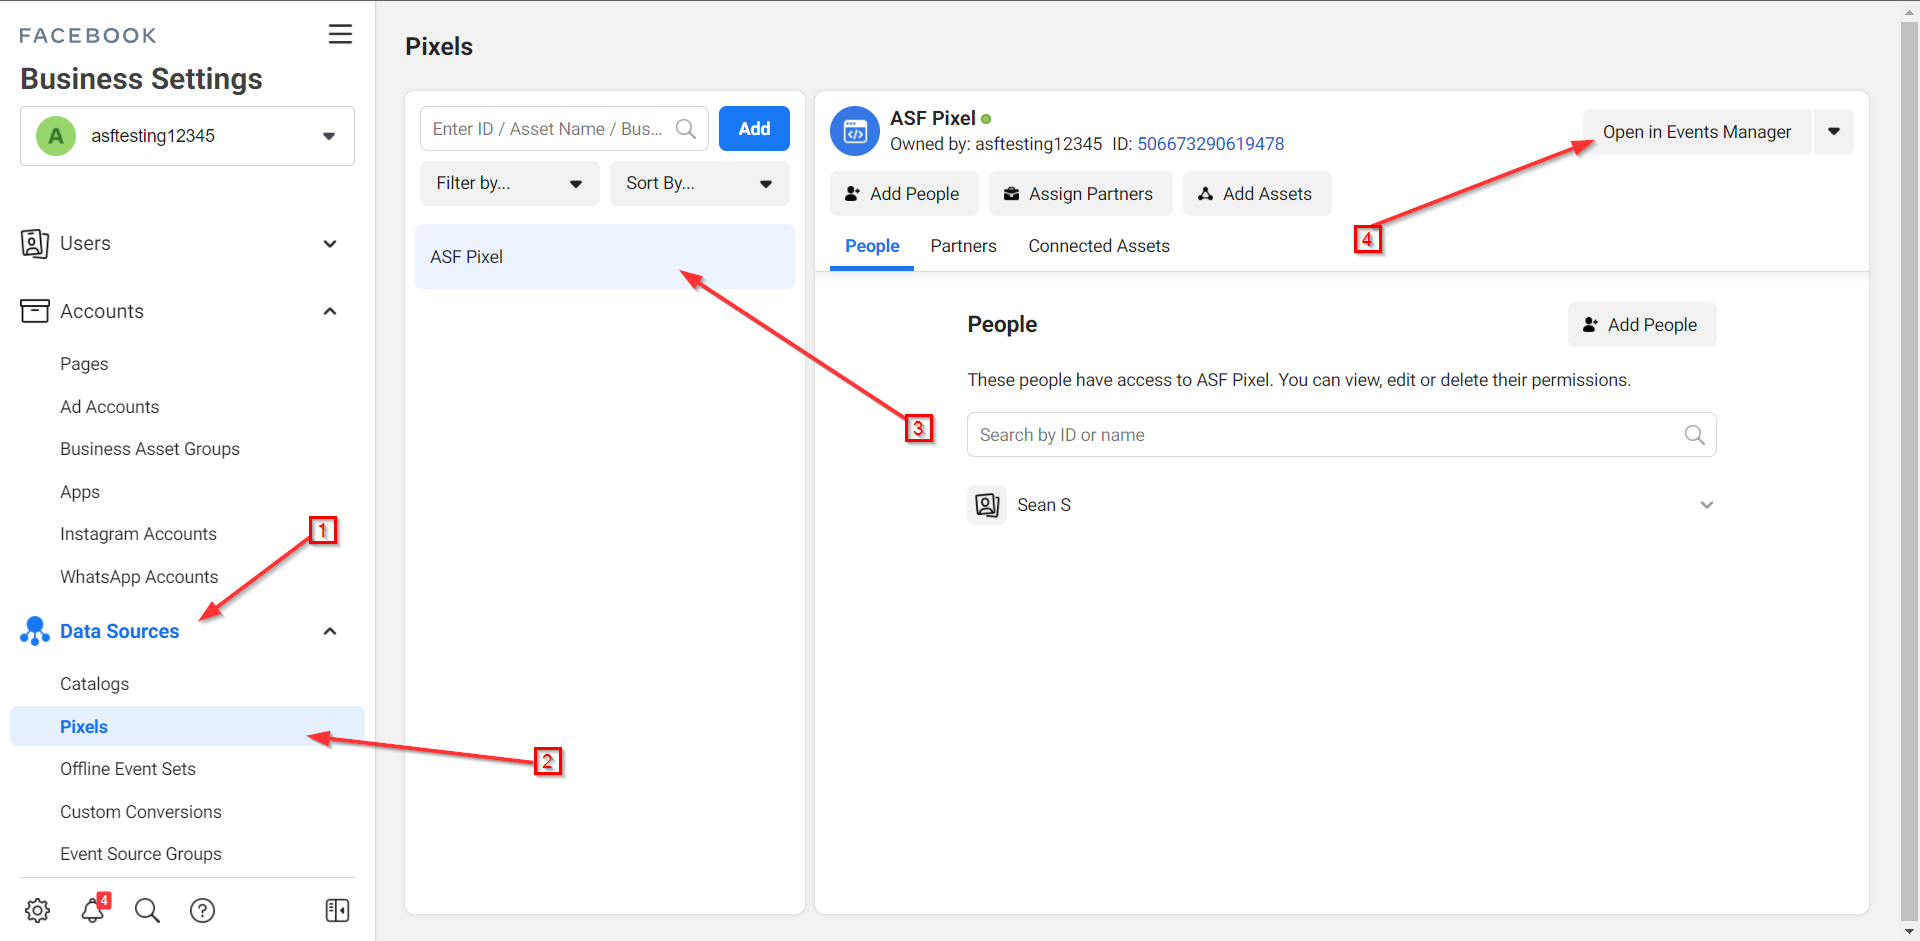
Task: Open the hamburger menu icon
Action: tap(340, 34)
